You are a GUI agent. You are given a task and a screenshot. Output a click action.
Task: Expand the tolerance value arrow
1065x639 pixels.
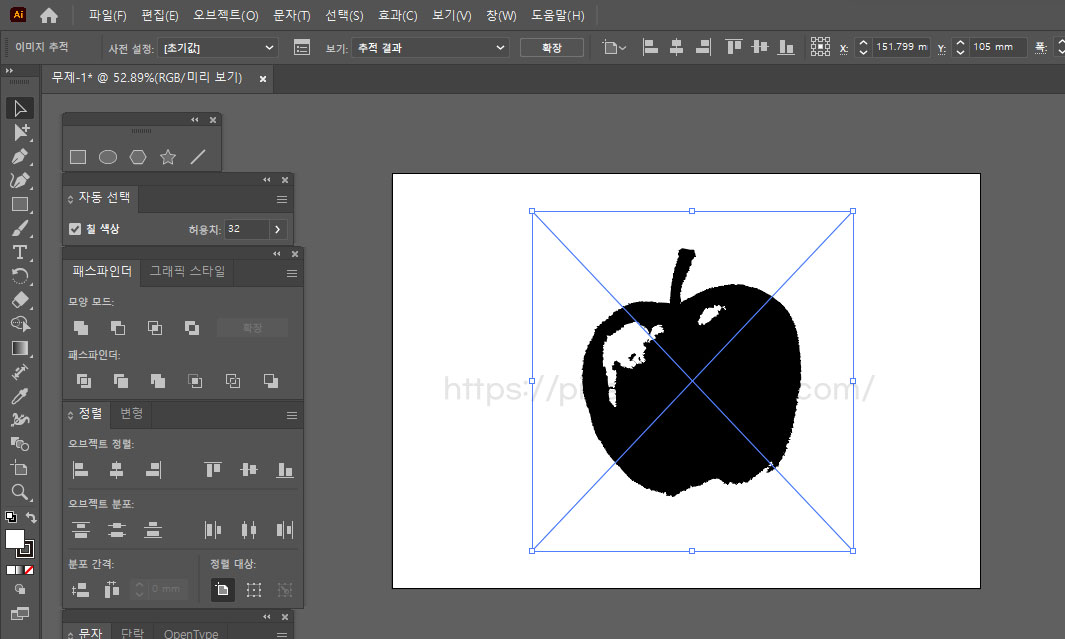click(277, 230)
